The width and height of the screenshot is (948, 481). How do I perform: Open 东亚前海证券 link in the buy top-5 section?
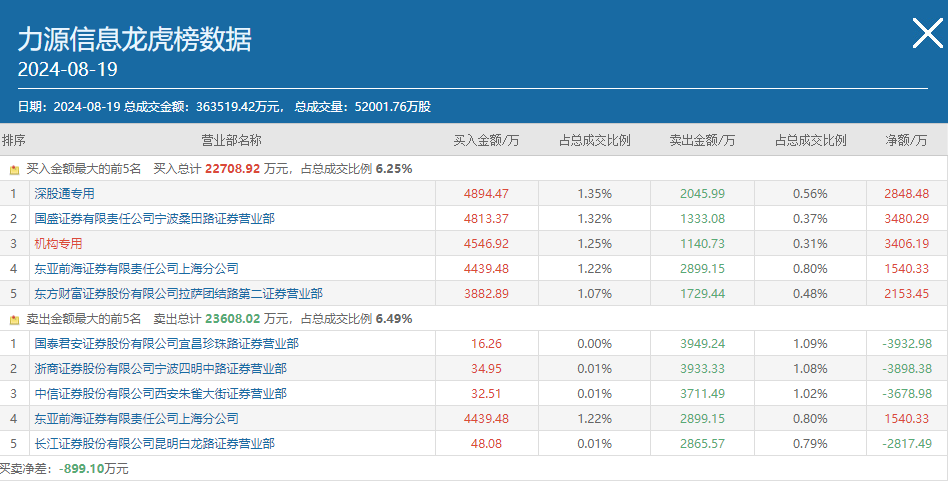click(137, 268)
